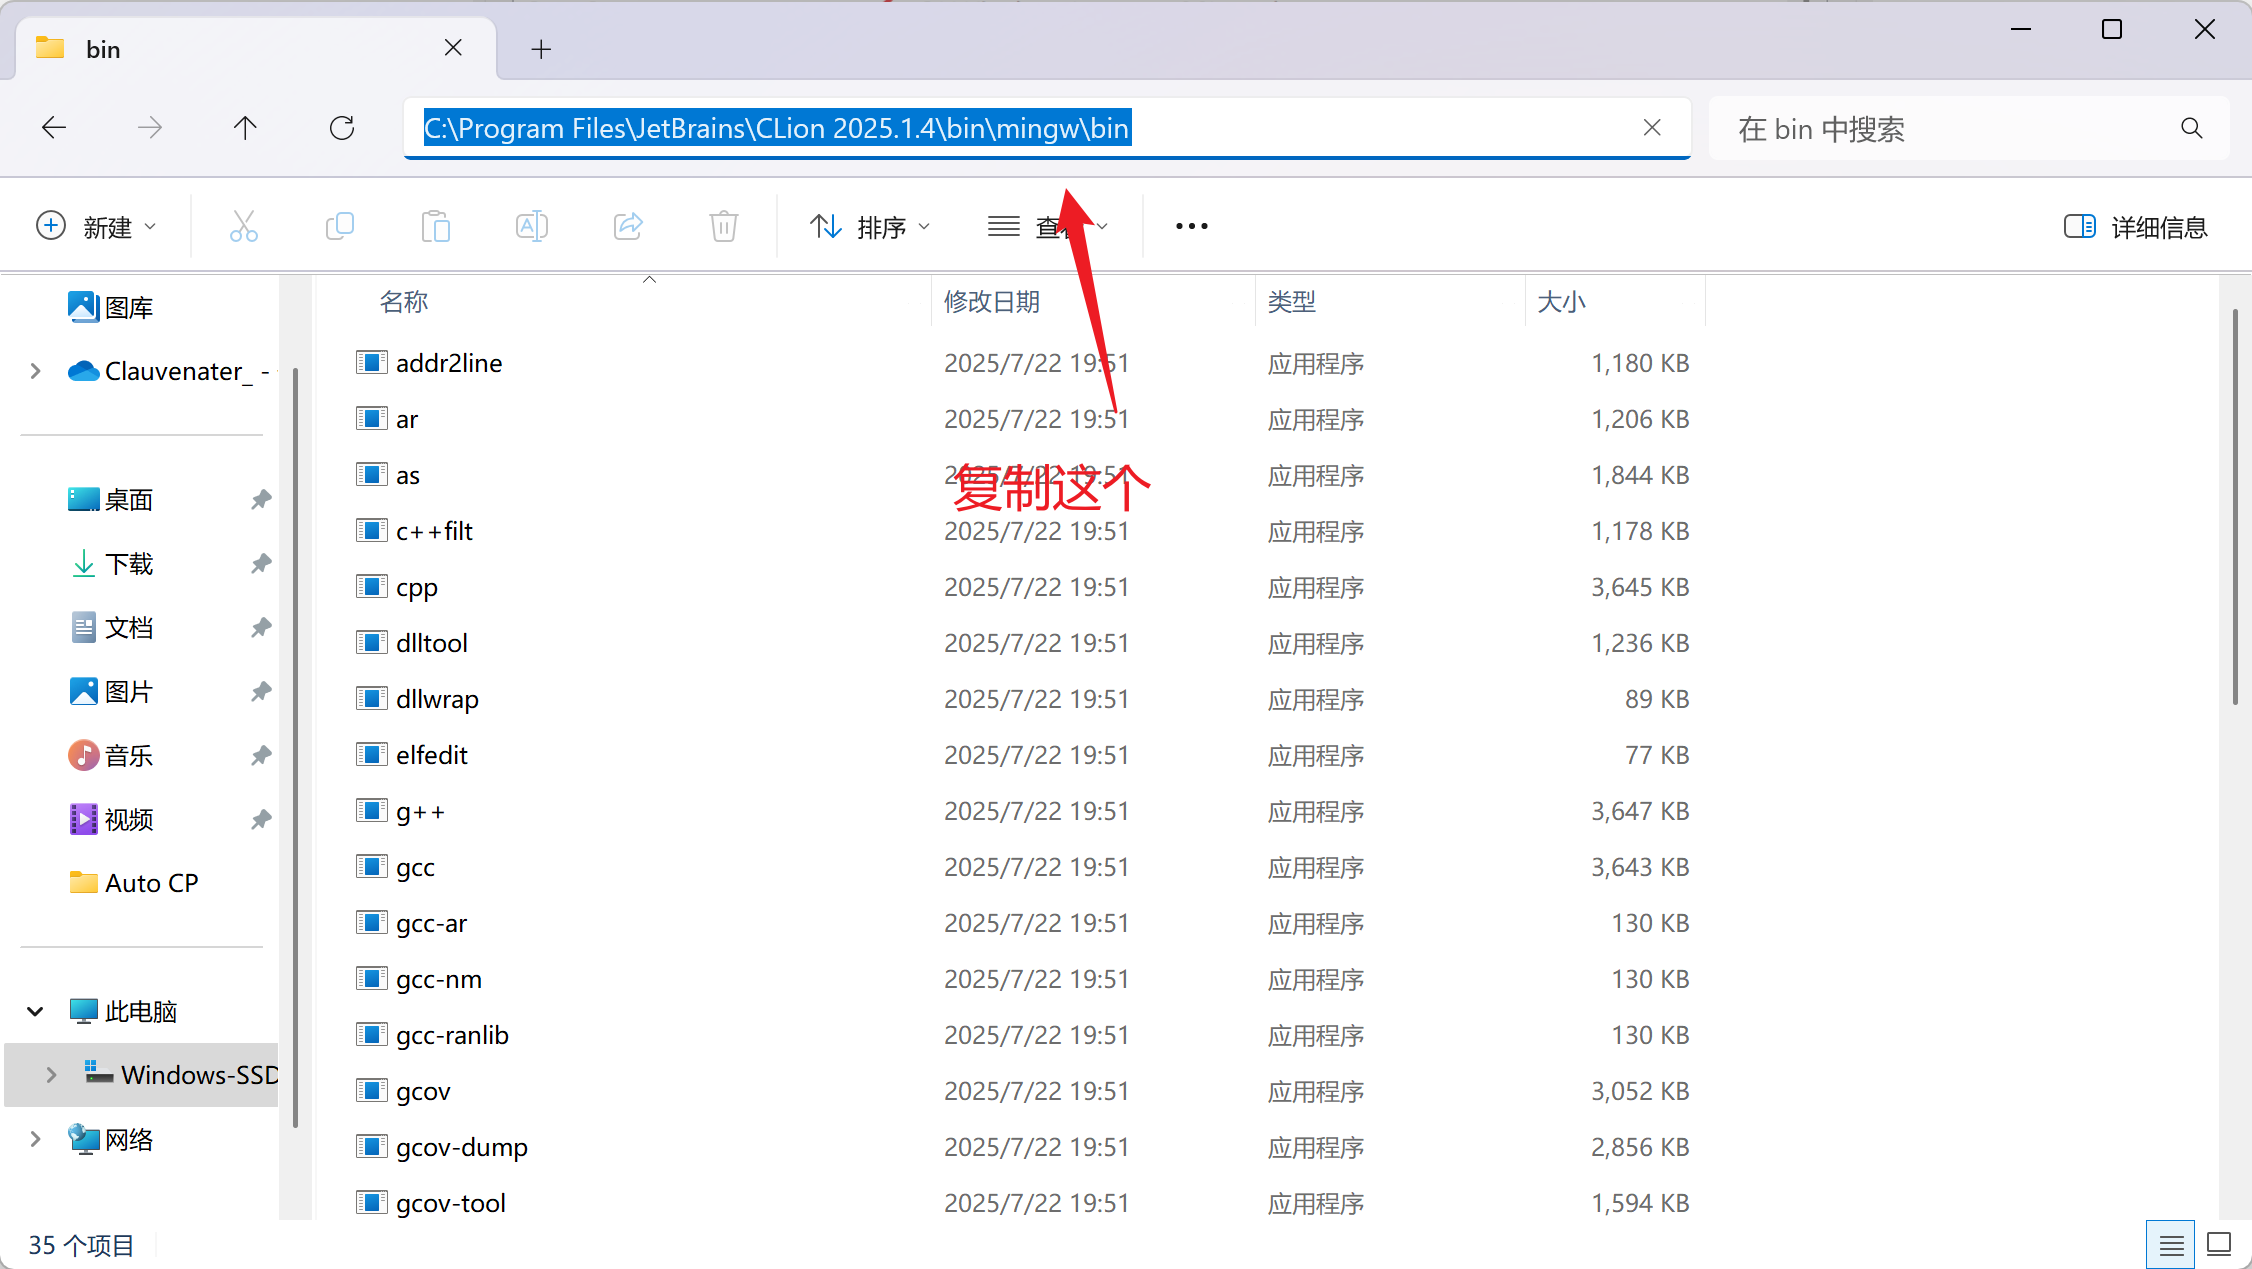Refresh the current folder view
The width and height of the screenshot is (2252, 1269).
click(x=342, y=128)
